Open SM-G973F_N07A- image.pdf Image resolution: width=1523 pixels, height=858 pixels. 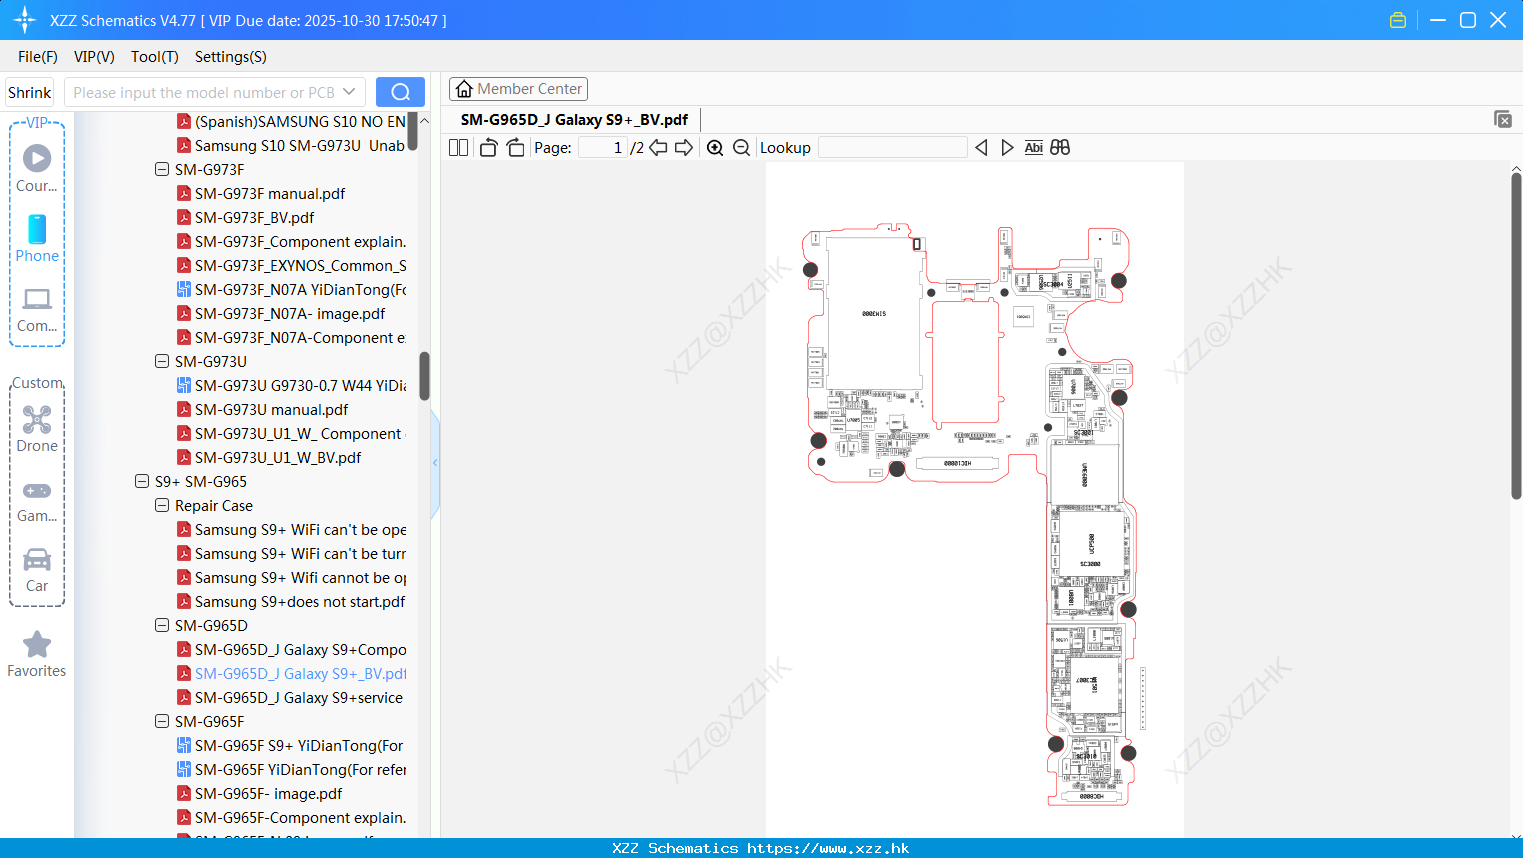[x=290, y=314]
